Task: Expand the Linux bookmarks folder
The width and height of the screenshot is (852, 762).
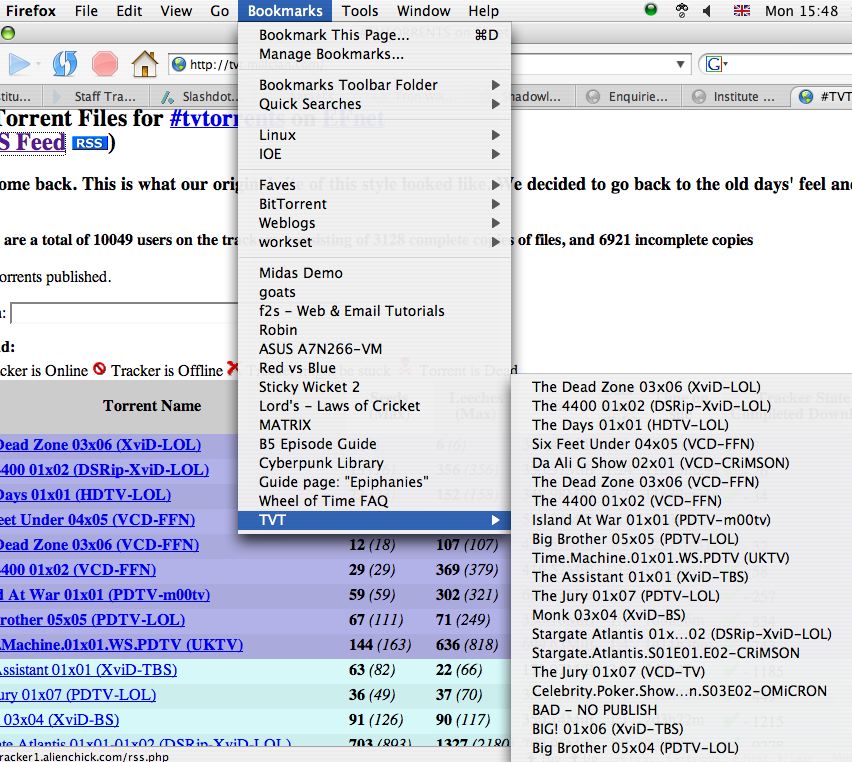Action: tap(374, 135)
